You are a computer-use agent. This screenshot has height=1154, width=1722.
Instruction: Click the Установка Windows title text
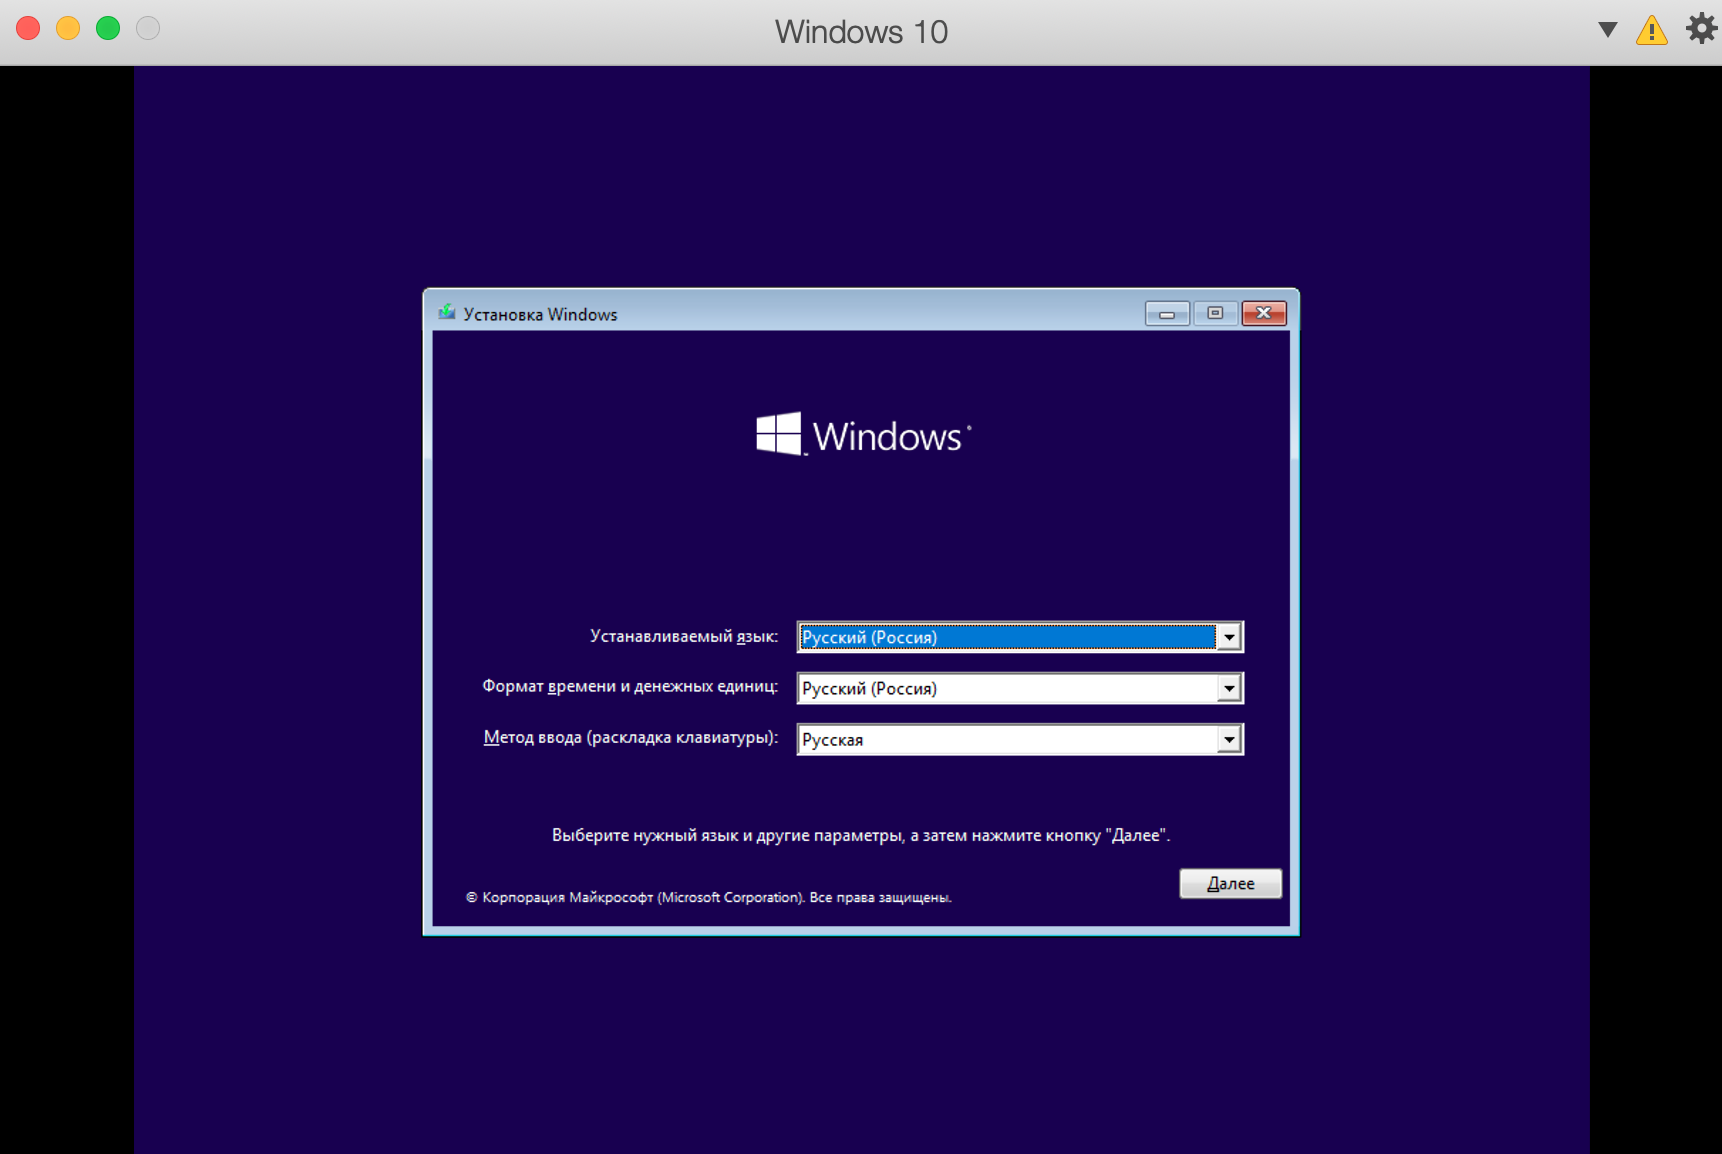[540, 314]
